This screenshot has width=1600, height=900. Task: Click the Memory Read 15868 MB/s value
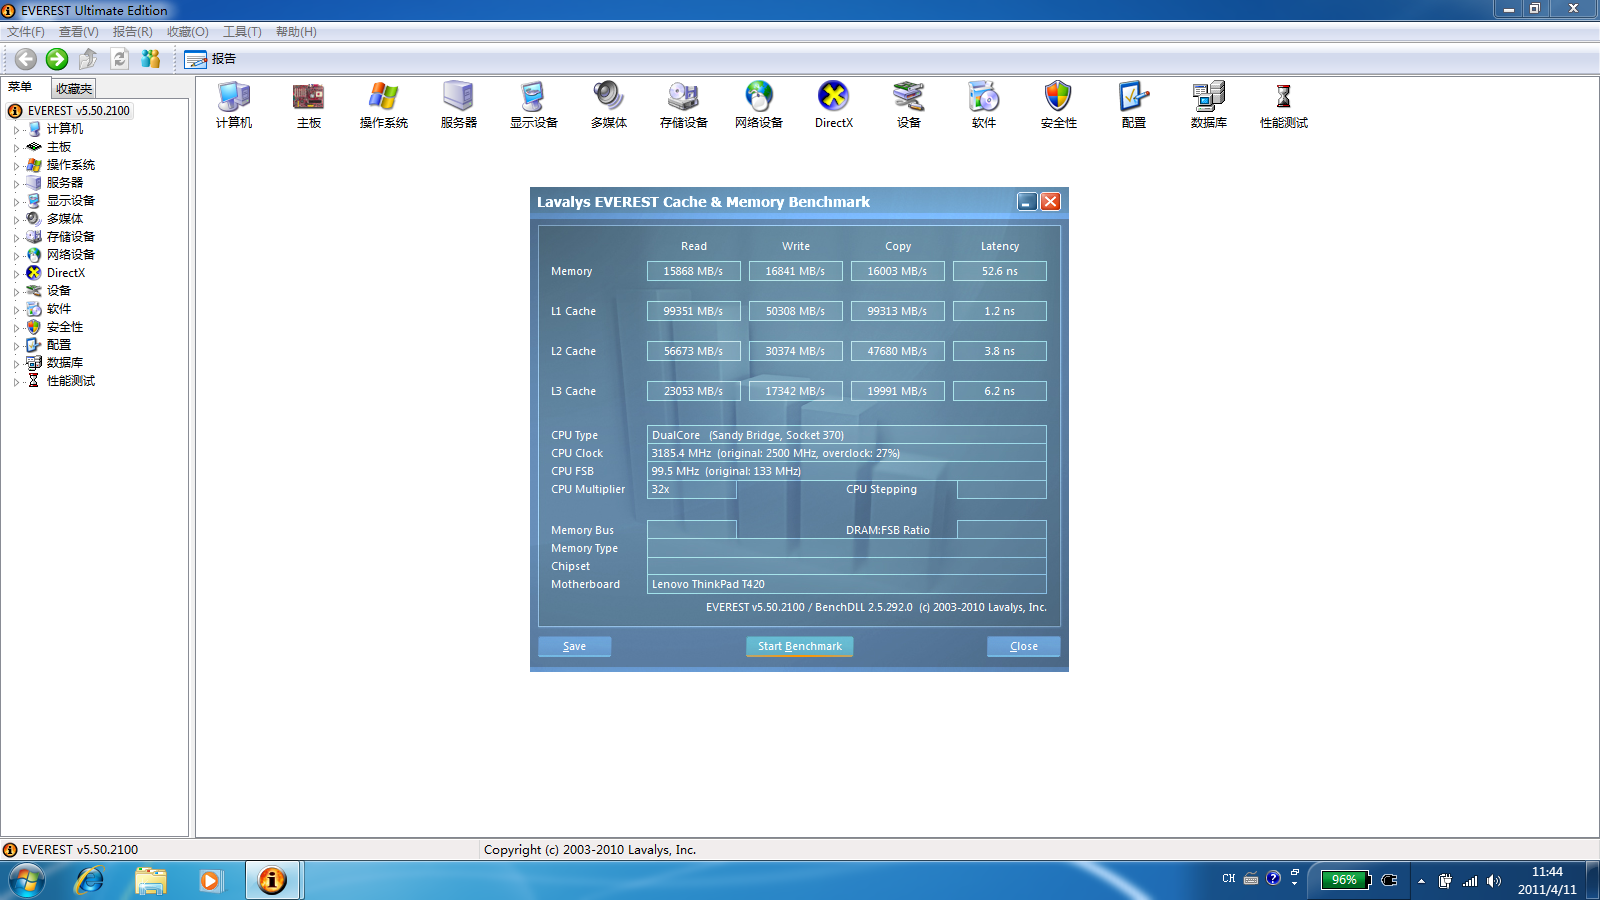pos(694,271)
